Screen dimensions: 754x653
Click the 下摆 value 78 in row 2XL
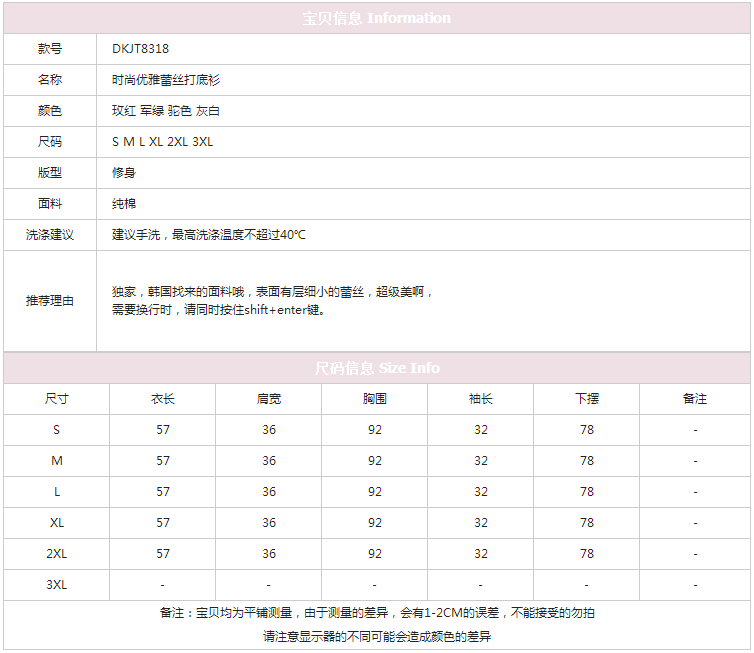click(587, 554)
